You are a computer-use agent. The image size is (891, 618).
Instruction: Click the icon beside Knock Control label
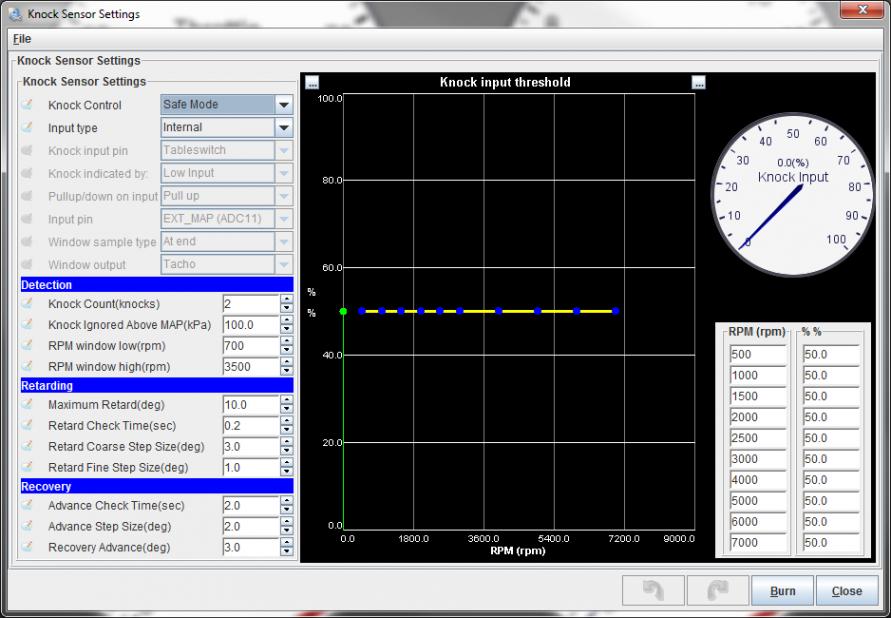[28, 105]
